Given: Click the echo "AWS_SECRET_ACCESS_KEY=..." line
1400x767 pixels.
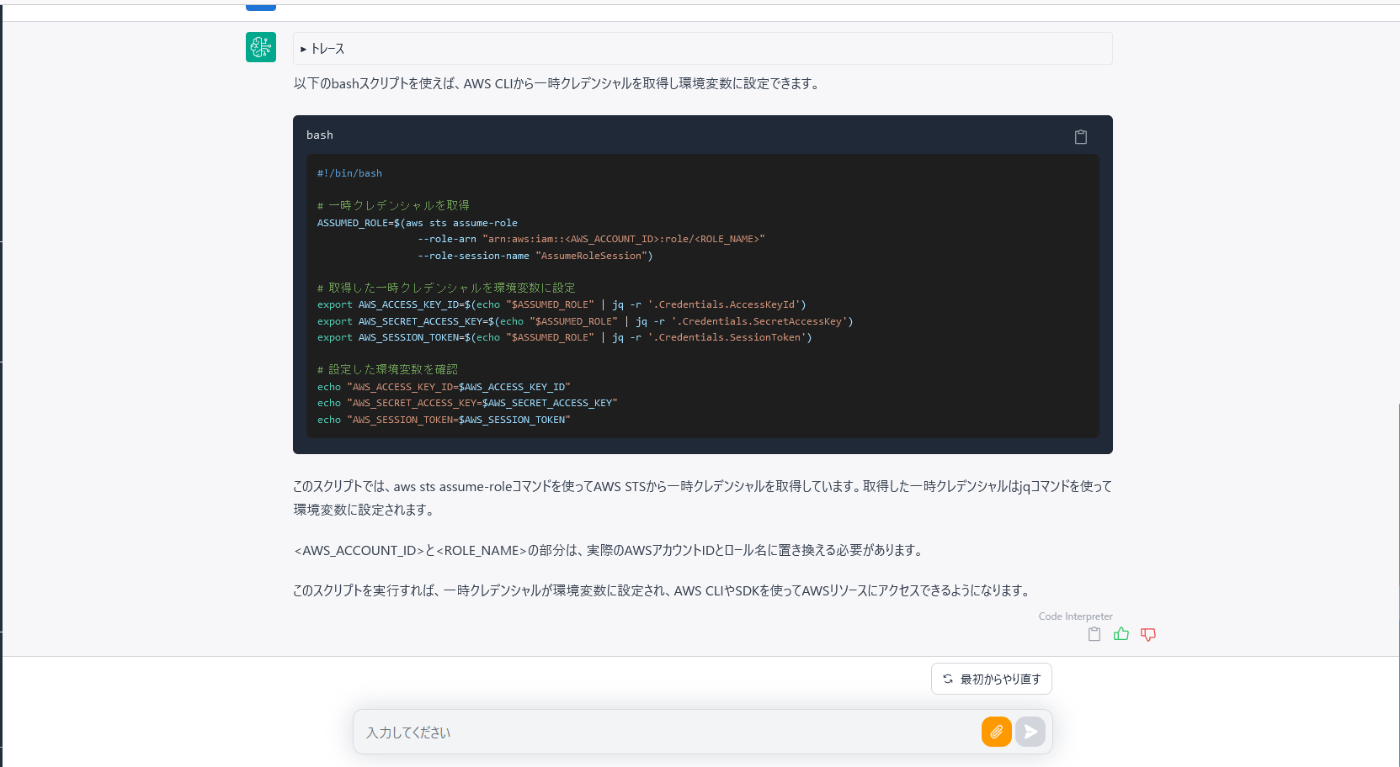Looking at the screenshot, I should [467, 403].
